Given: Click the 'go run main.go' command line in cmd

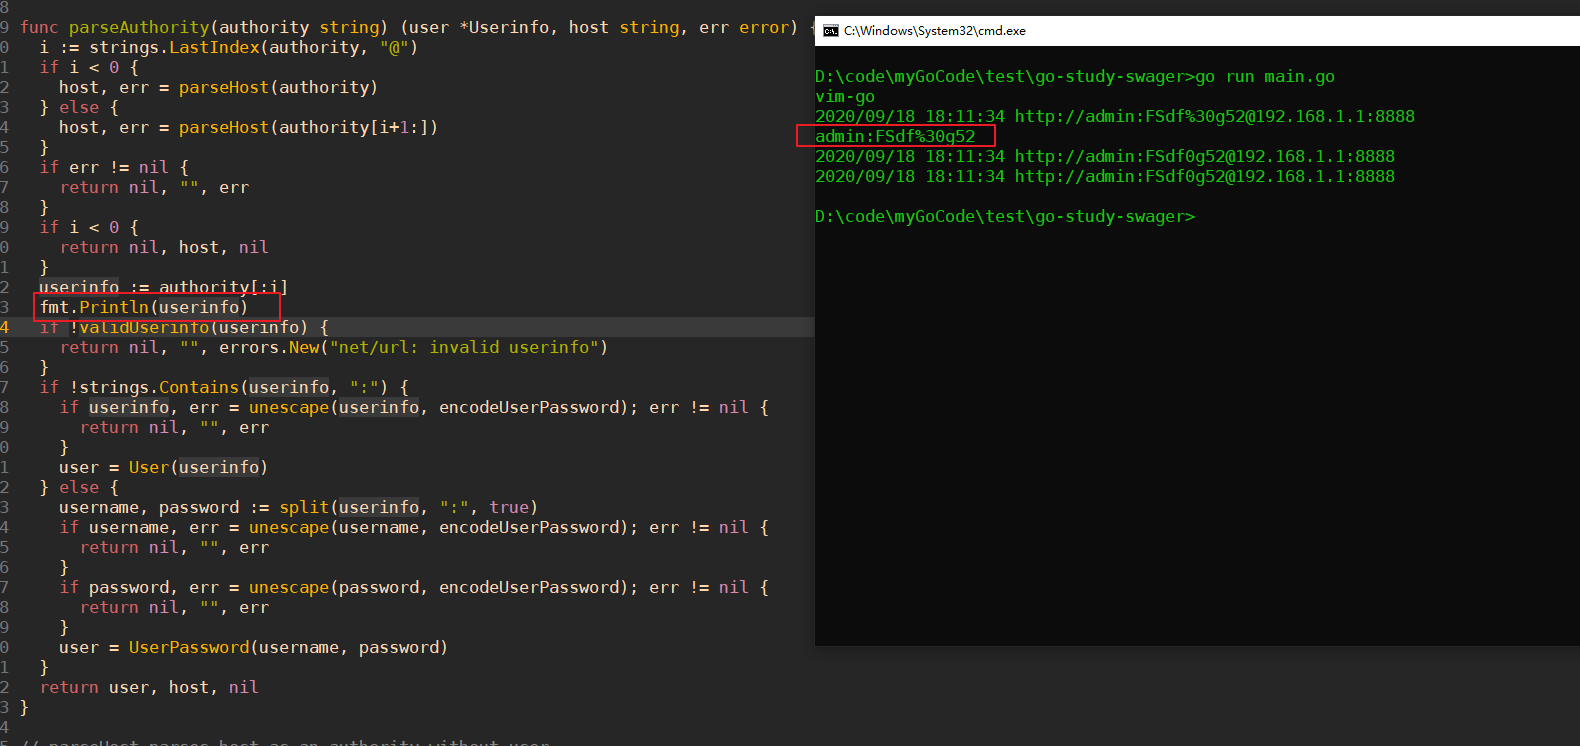Looking at the screenshot, I should 1075,77.
